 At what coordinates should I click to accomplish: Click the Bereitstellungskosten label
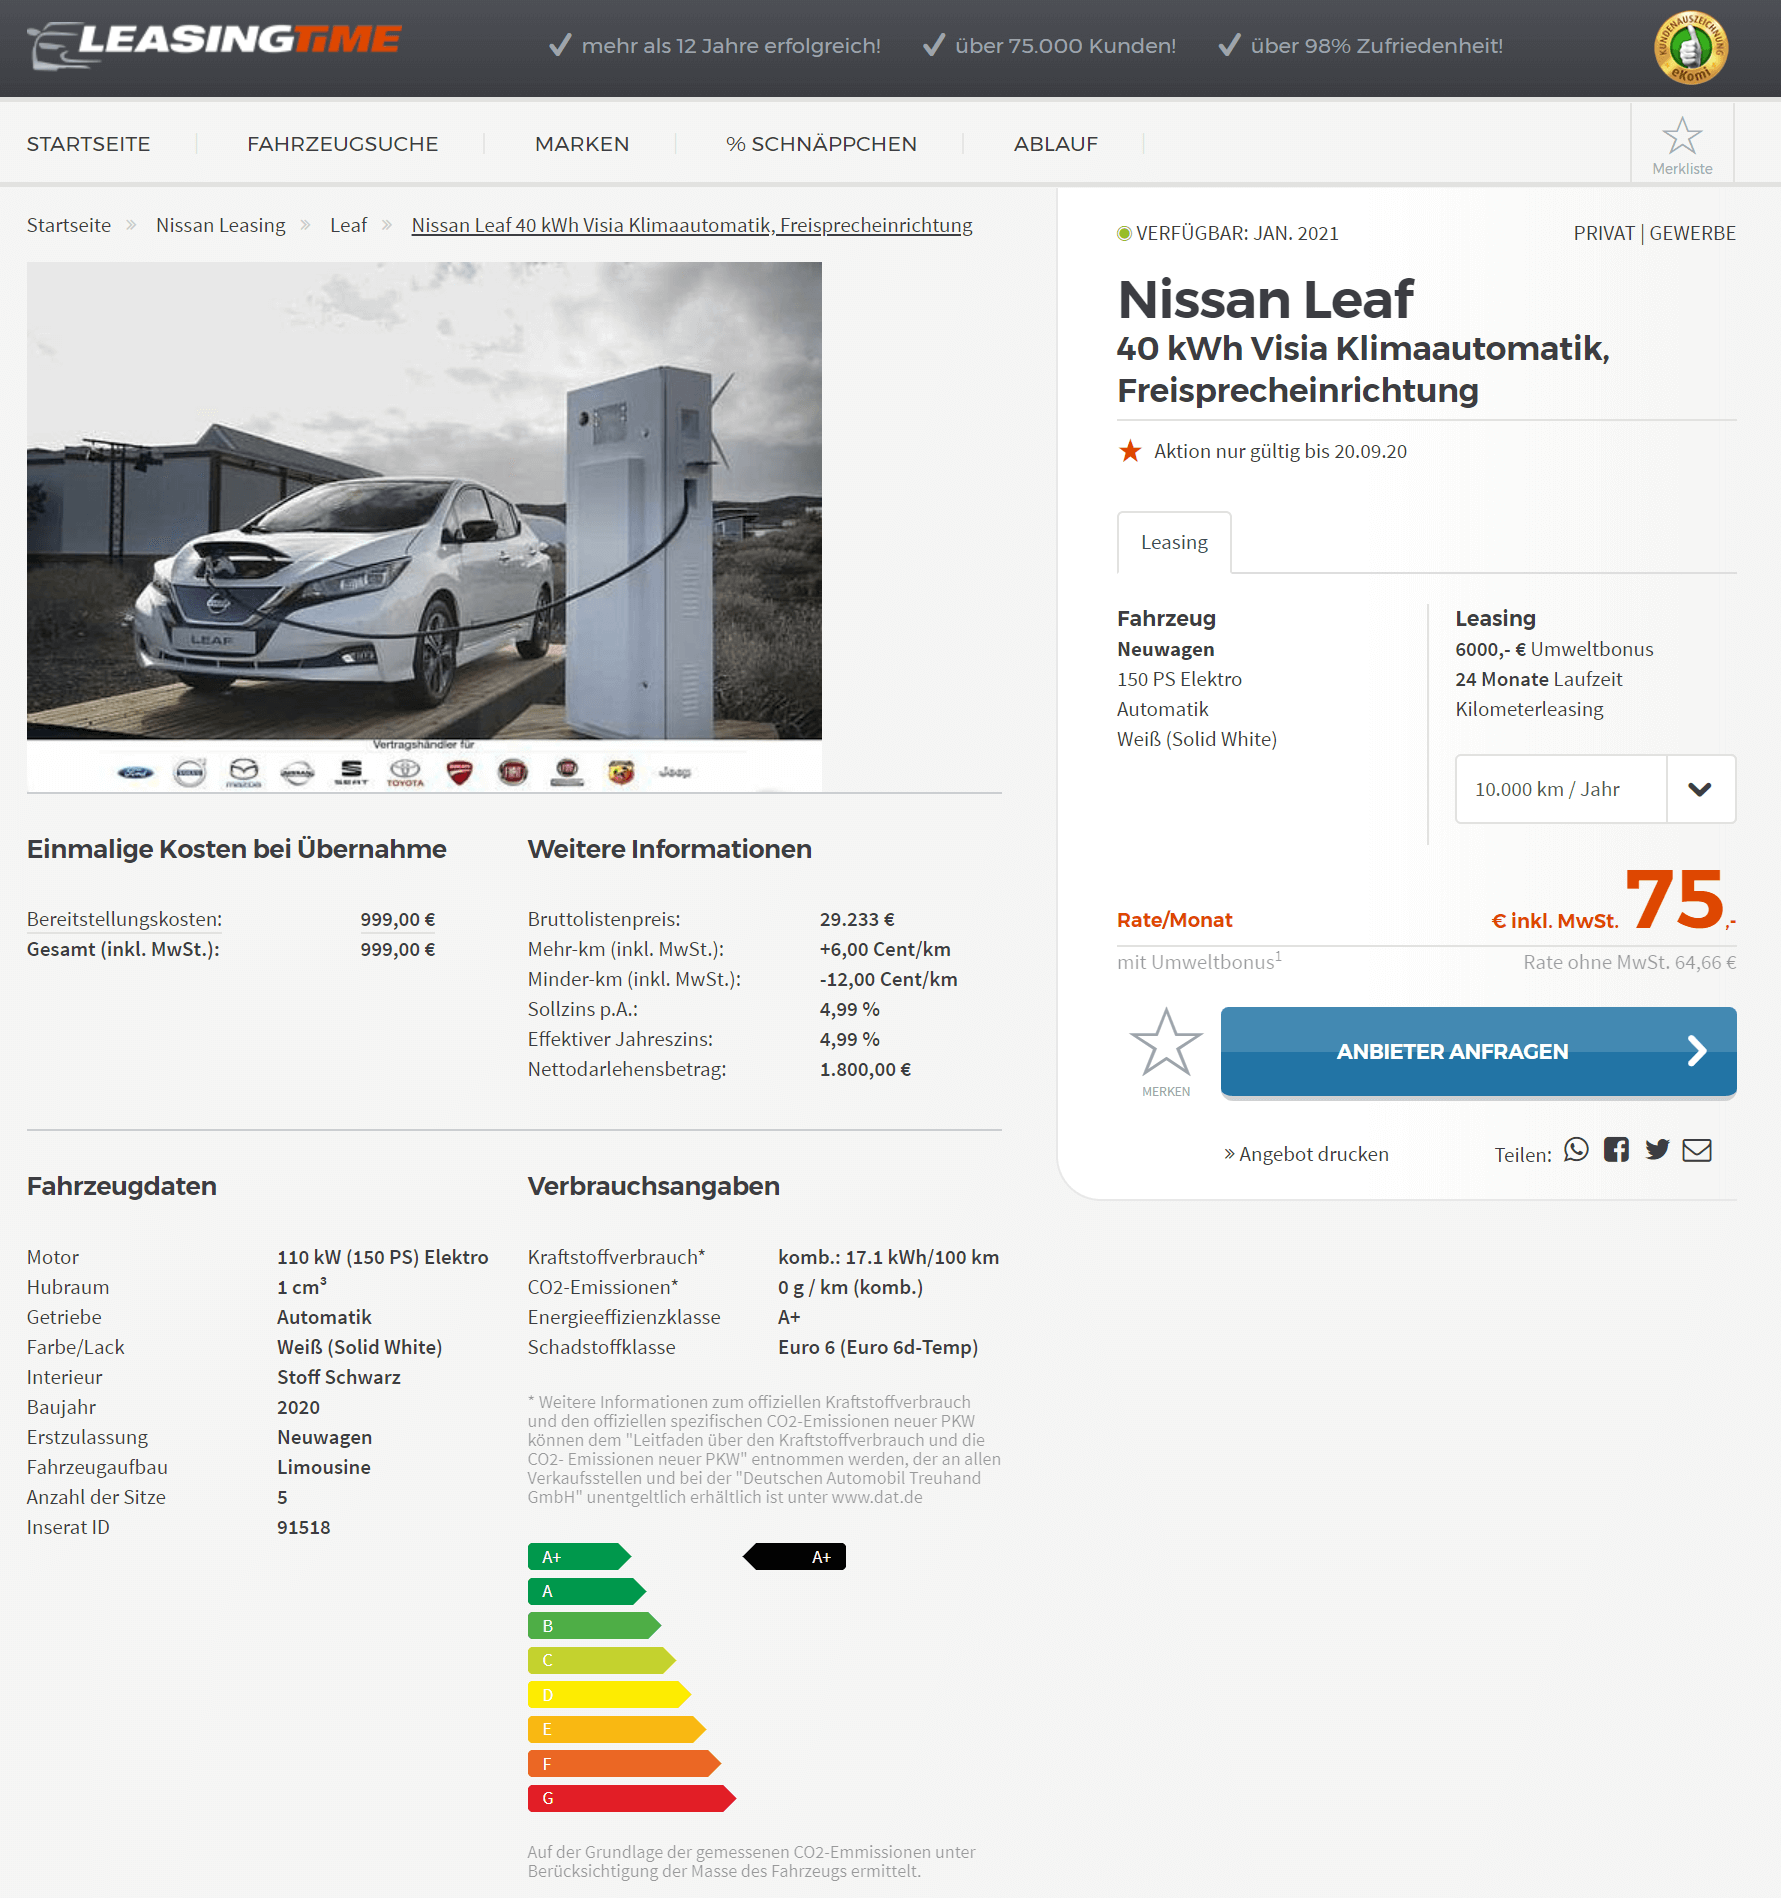(x=124, y=919)
